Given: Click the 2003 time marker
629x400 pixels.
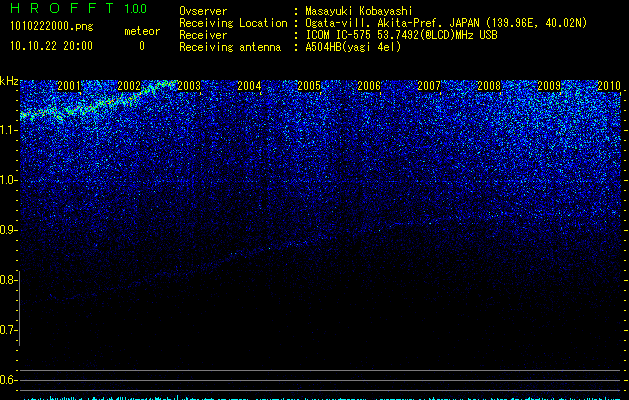Looking at the screenshot, I should click(x=189, y=86).
